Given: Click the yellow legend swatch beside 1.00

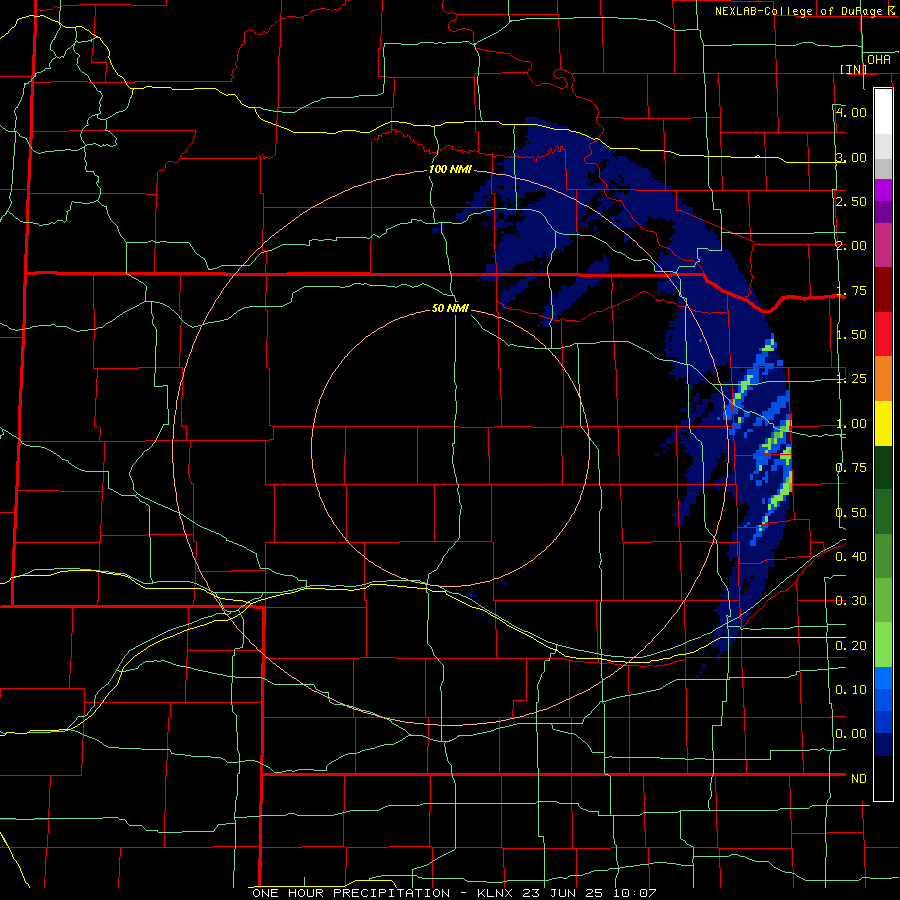Looking at the screenshot, I should pos(883,423).
